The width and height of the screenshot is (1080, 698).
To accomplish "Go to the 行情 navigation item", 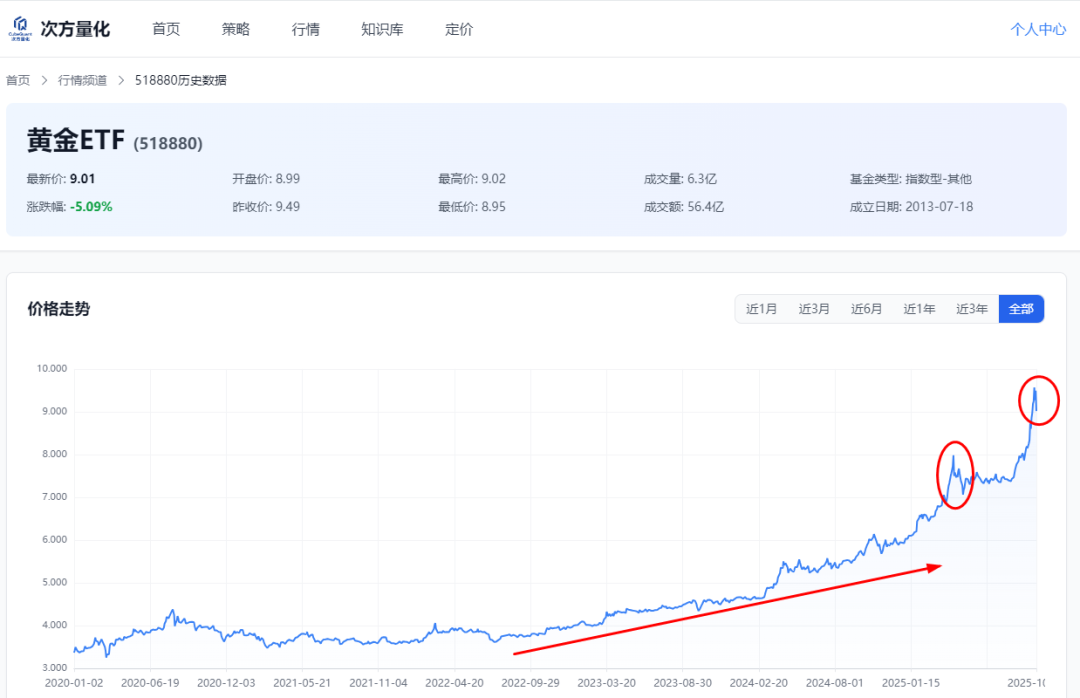I will tap(306, 29).
